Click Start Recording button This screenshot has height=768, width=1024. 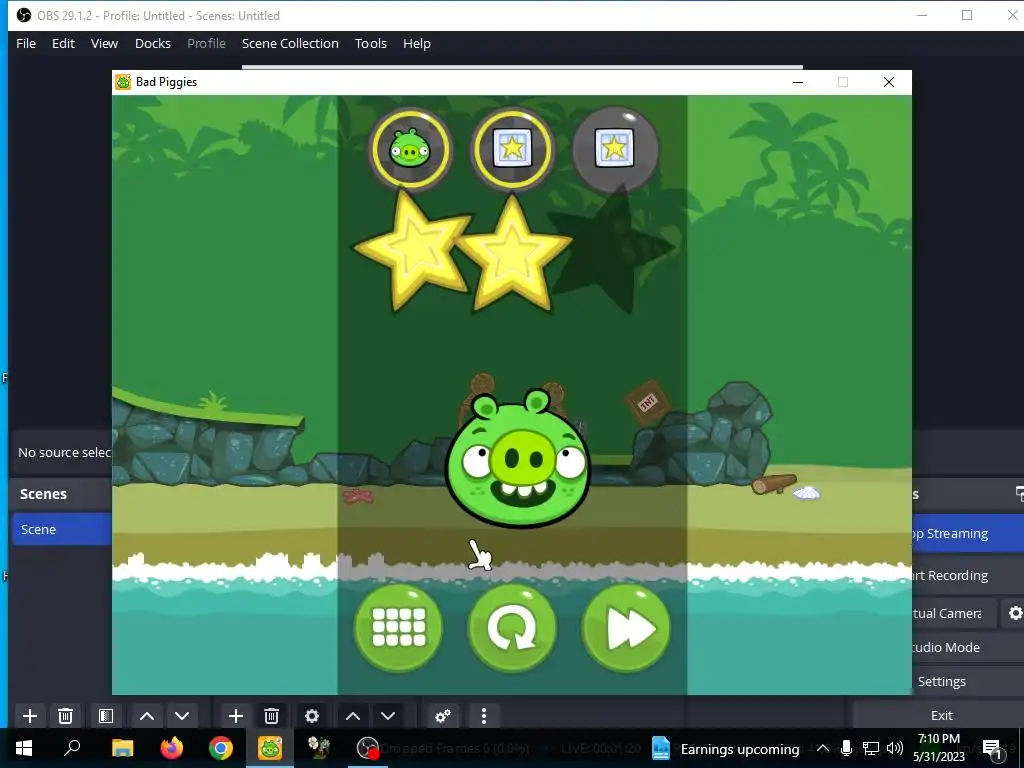tap(968, 575)
